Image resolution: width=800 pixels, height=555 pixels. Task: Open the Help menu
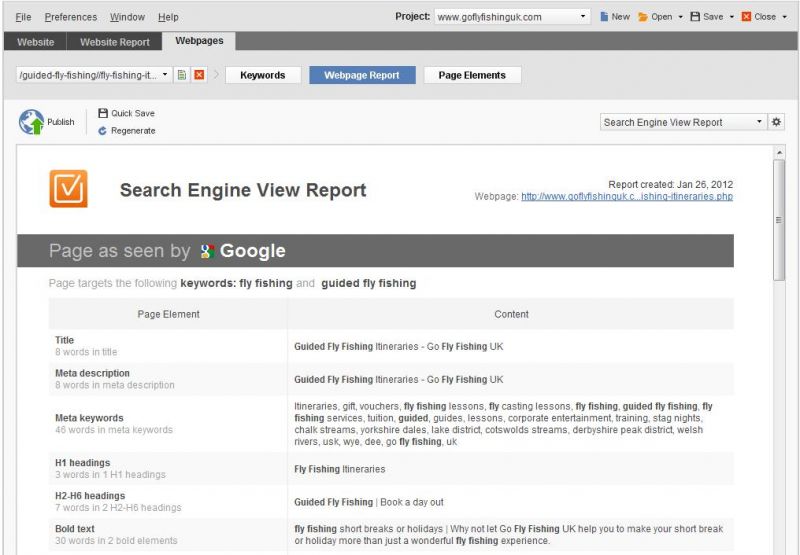pyautogui.click(x=168, y=17)
